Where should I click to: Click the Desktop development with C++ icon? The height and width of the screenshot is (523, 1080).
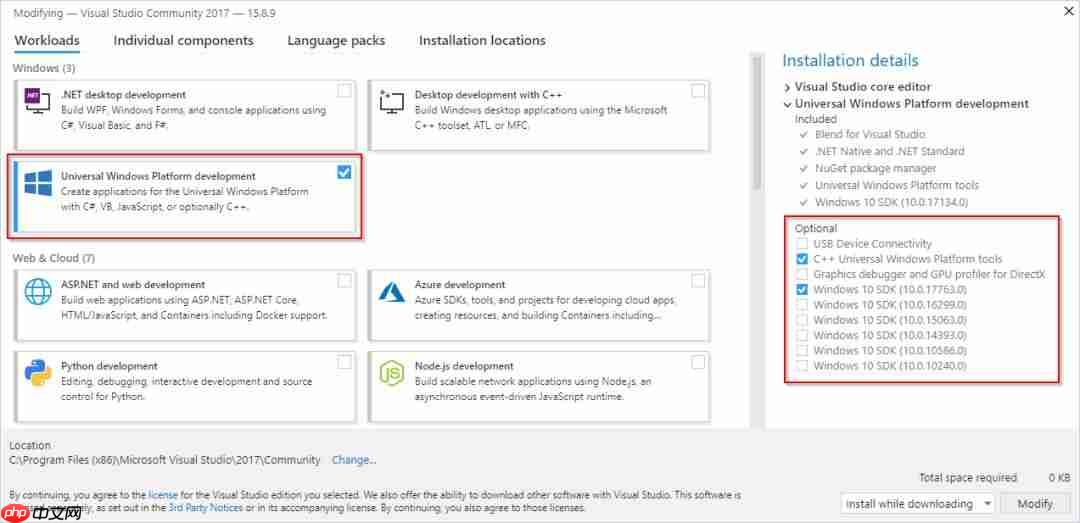coord(391,102)
